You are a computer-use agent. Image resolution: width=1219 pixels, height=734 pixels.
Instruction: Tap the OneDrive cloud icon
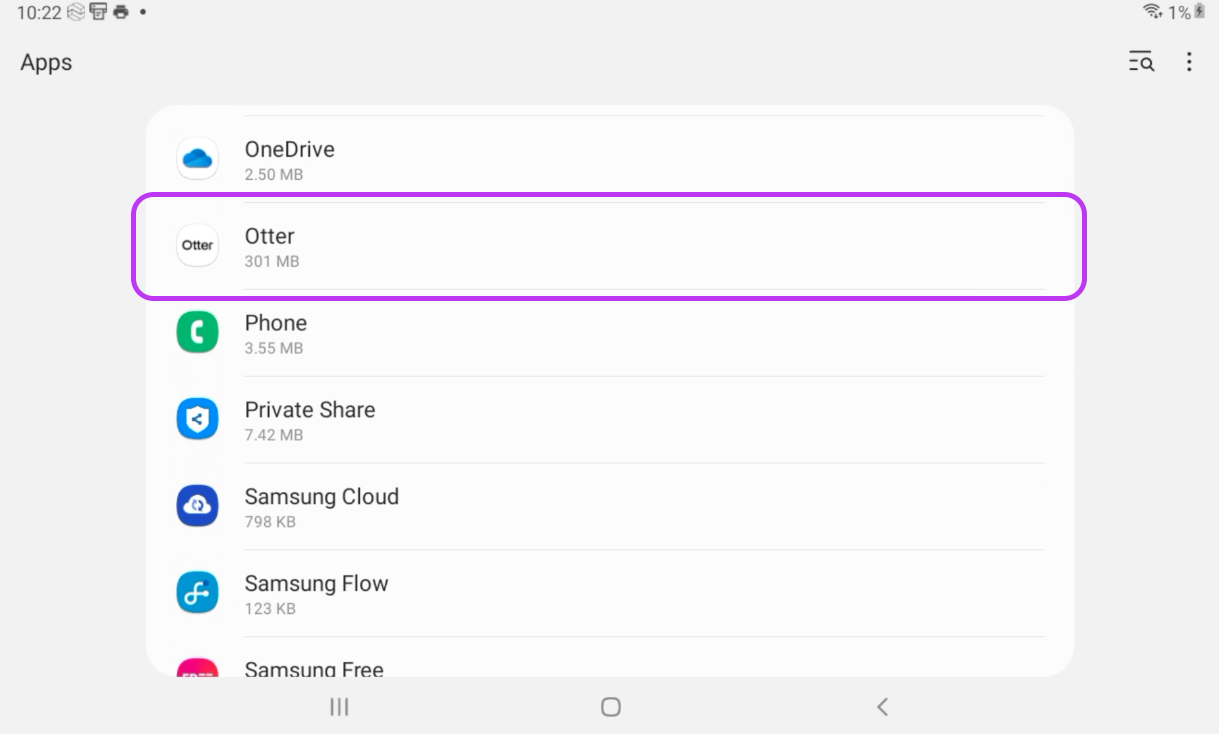tap(198, 159)
